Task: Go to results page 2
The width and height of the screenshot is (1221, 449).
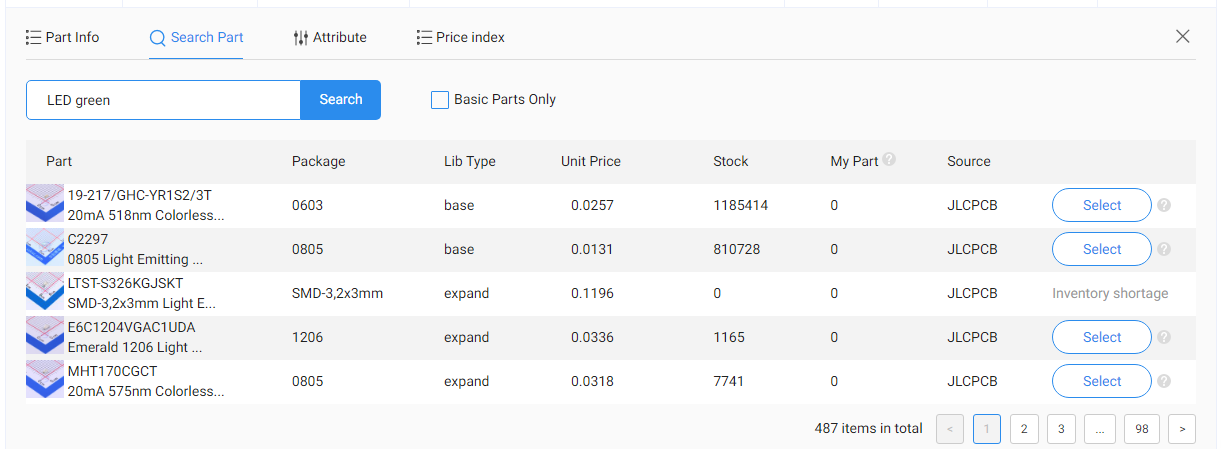Action: pyautogui.click(x=1024, y=429)
